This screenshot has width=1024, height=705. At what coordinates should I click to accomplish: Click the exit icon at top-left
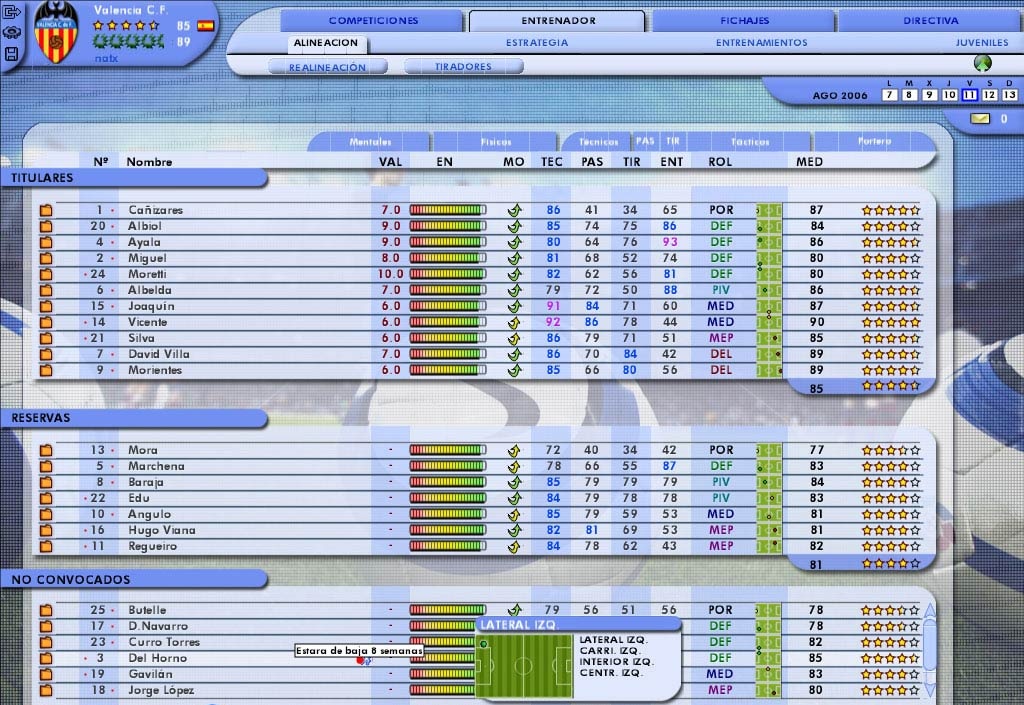pyautogui.click(x=12, y=12)
